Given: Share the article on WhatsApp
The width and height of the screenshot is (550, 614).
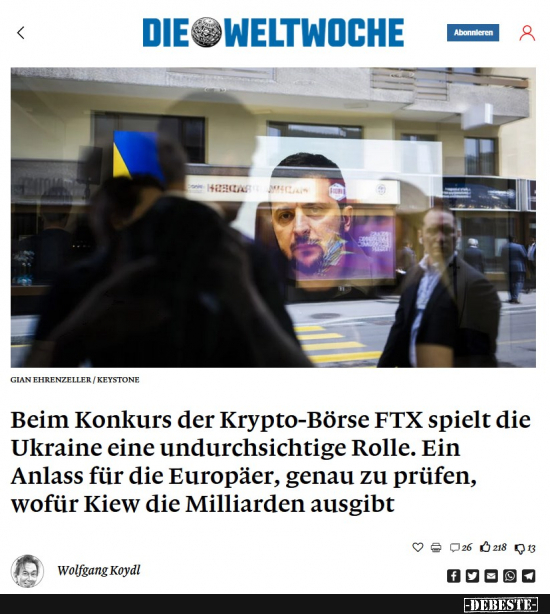Looking at the screenshot, I should [x=510, y=576].
